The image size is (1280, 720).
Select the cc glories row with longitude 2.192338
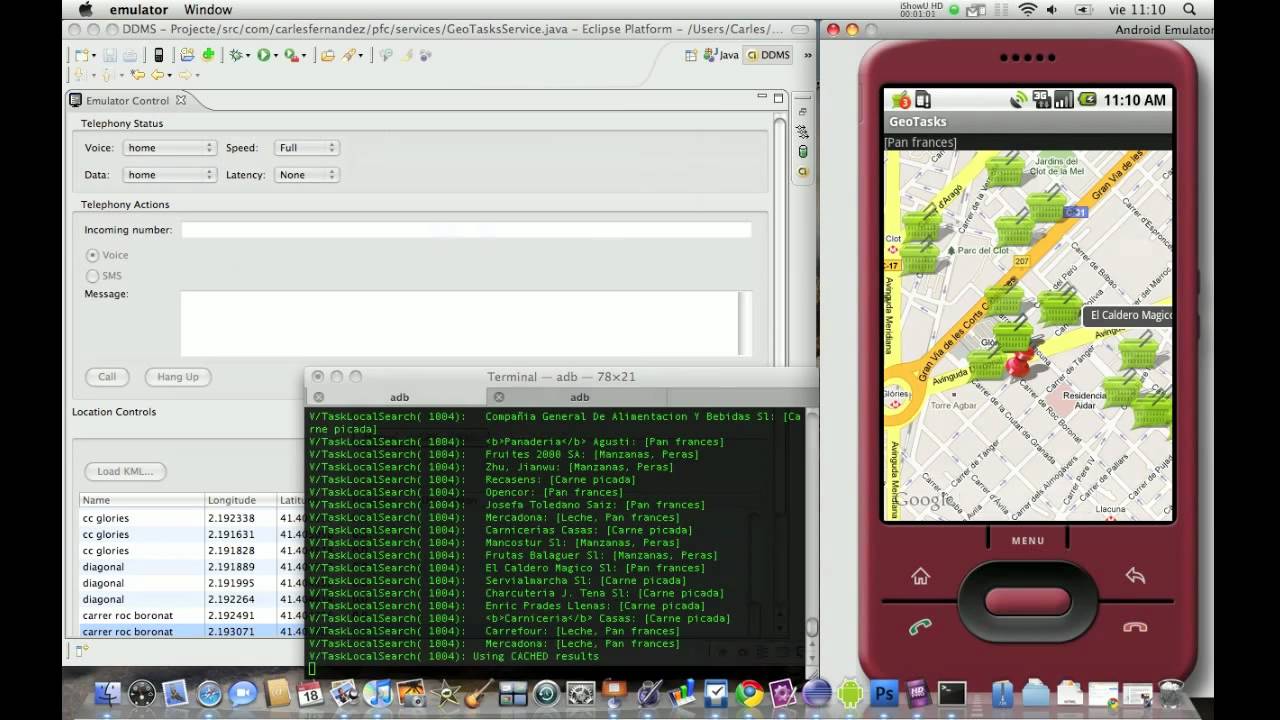pos(192,518)
